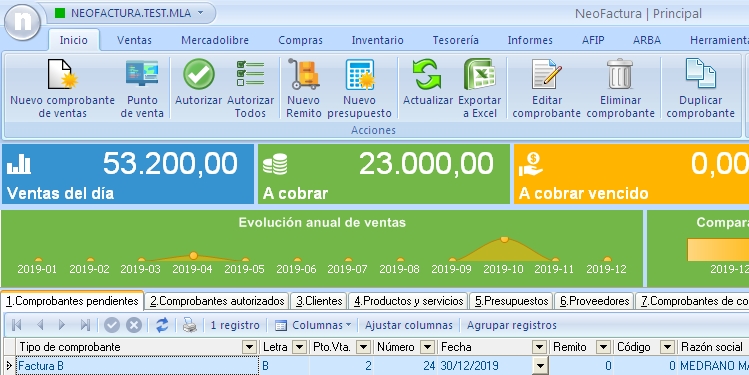Click the row indicator of Factura B
749x375 pixels.
click(x=9, y=366)
